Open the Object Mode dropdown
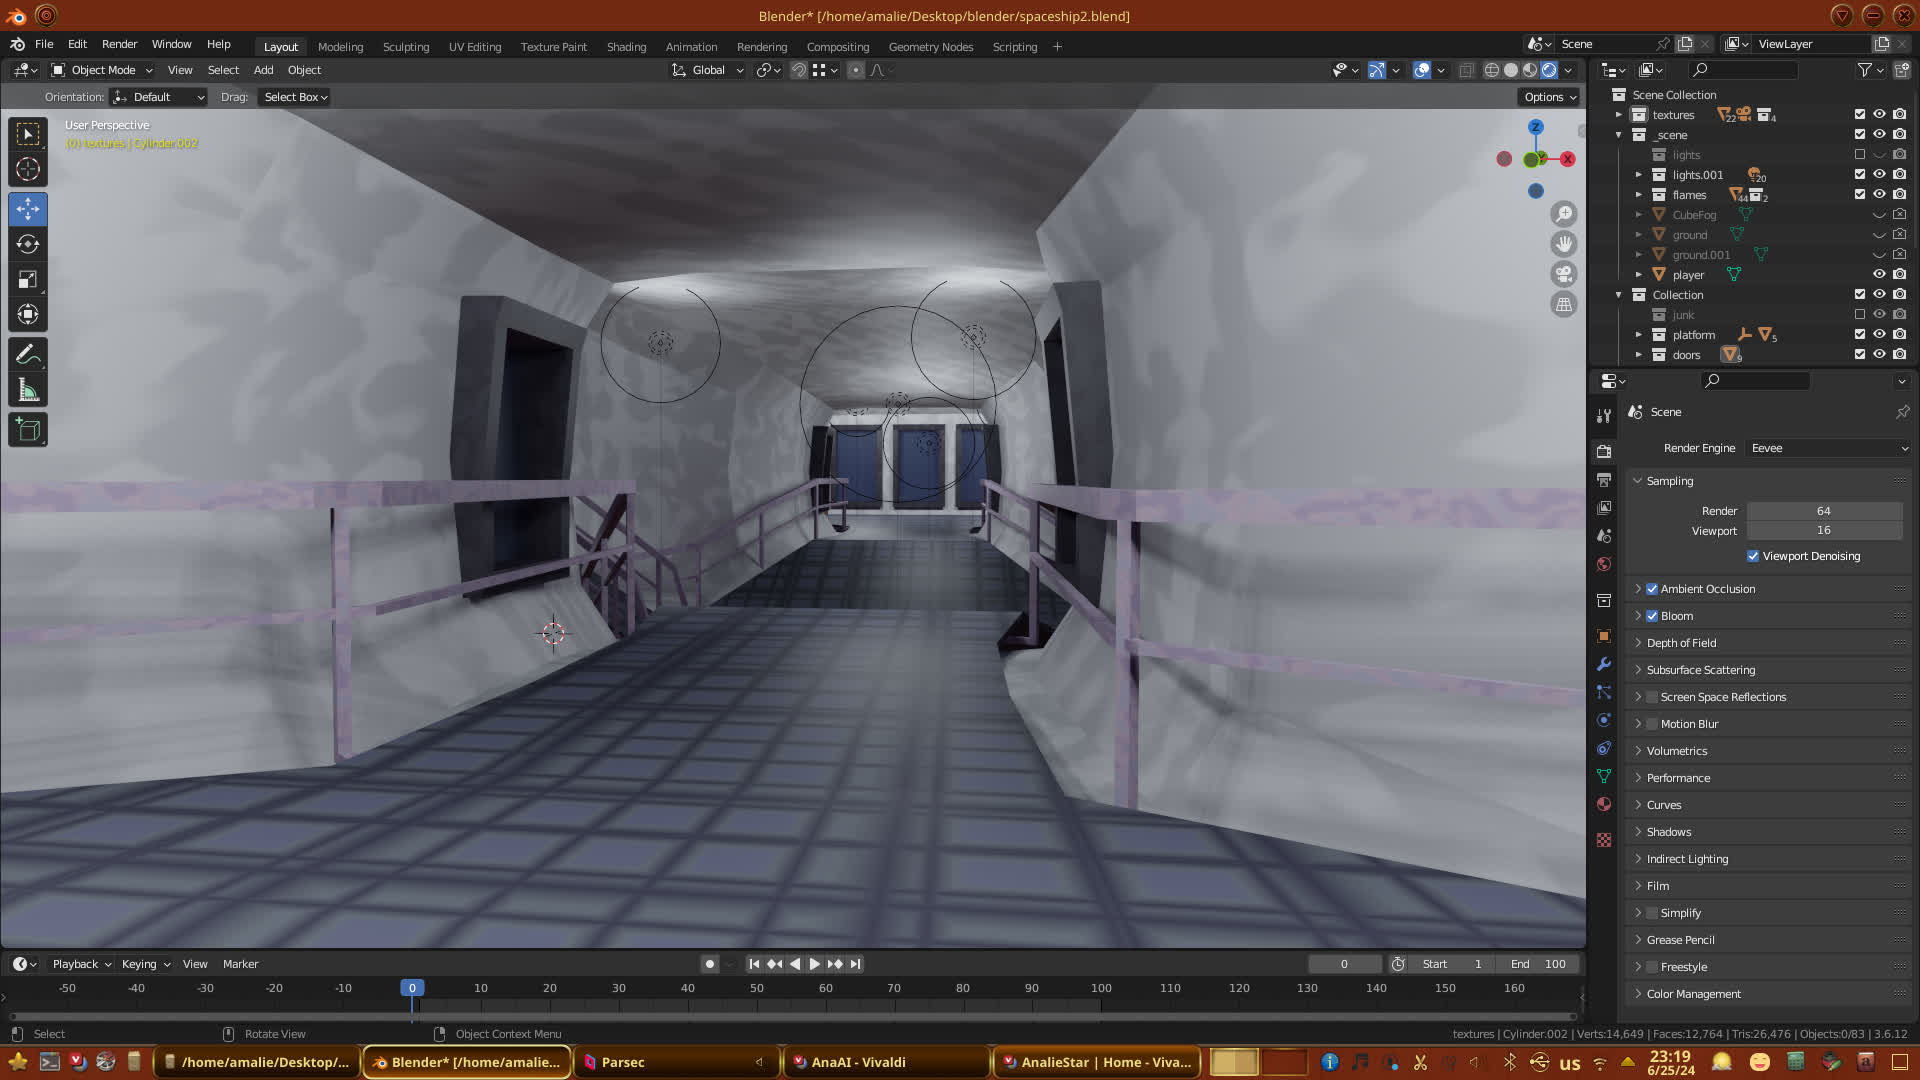The image size is (1920, 1080). (102, 70)
